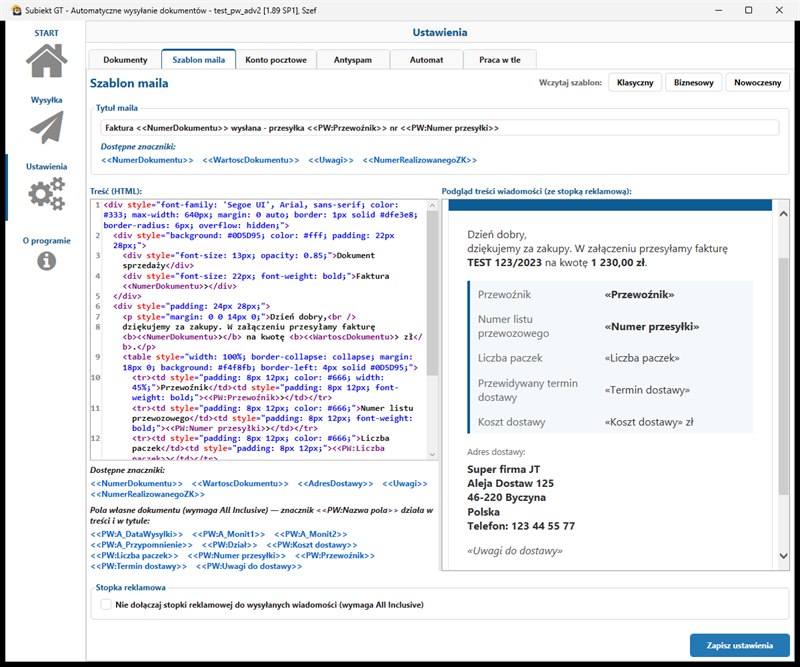Insert the <<PW:A_DataWysyłki>> custom field tag
Image resolution: width=800 pixels, height=667 pixels.
click(x=137, y=534)
